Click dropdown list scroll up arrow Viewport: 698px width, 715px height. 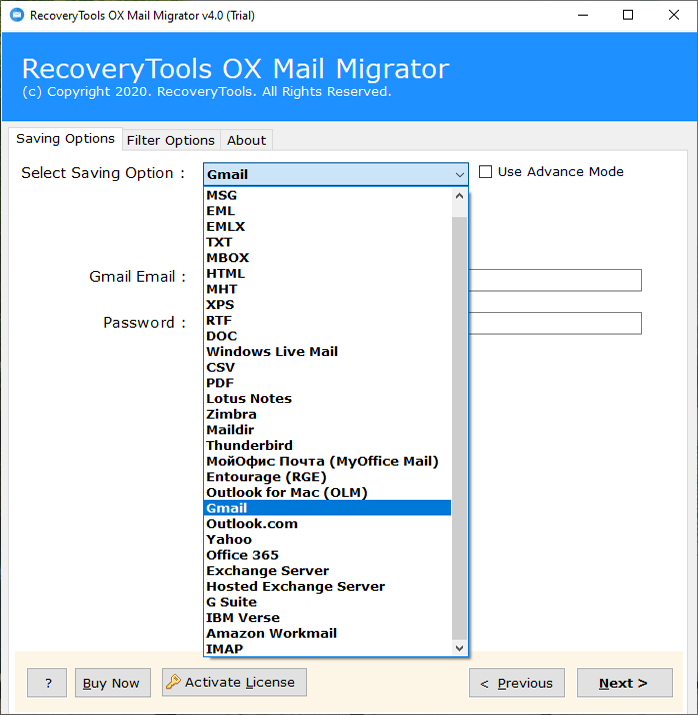[460, 196]
